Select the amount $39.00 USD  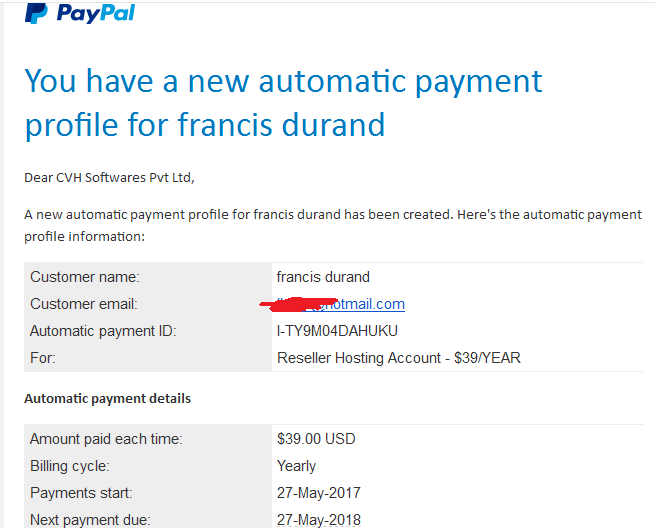316,439
